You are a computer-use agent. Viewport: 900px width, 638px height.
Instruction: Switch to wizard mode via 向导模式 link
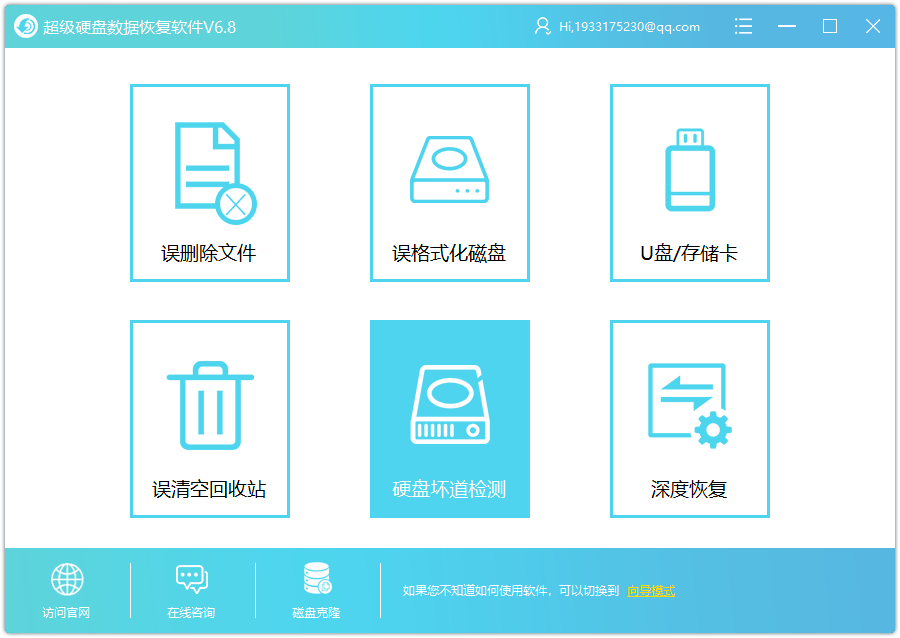point(651,591)
